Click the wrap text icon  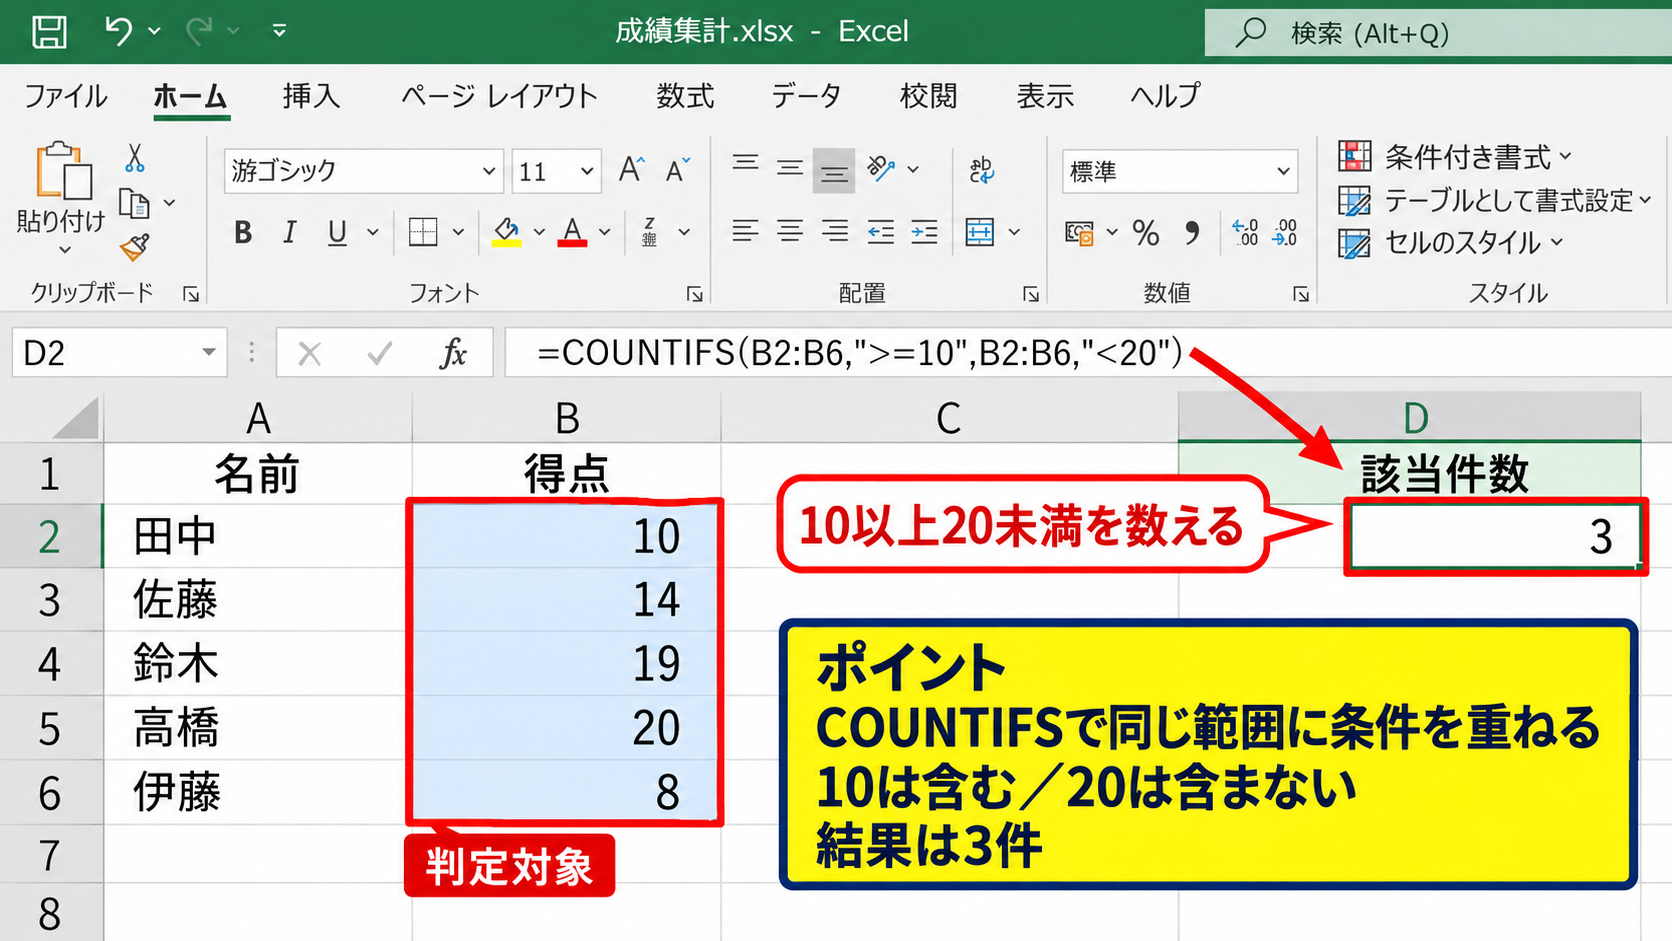981,169
